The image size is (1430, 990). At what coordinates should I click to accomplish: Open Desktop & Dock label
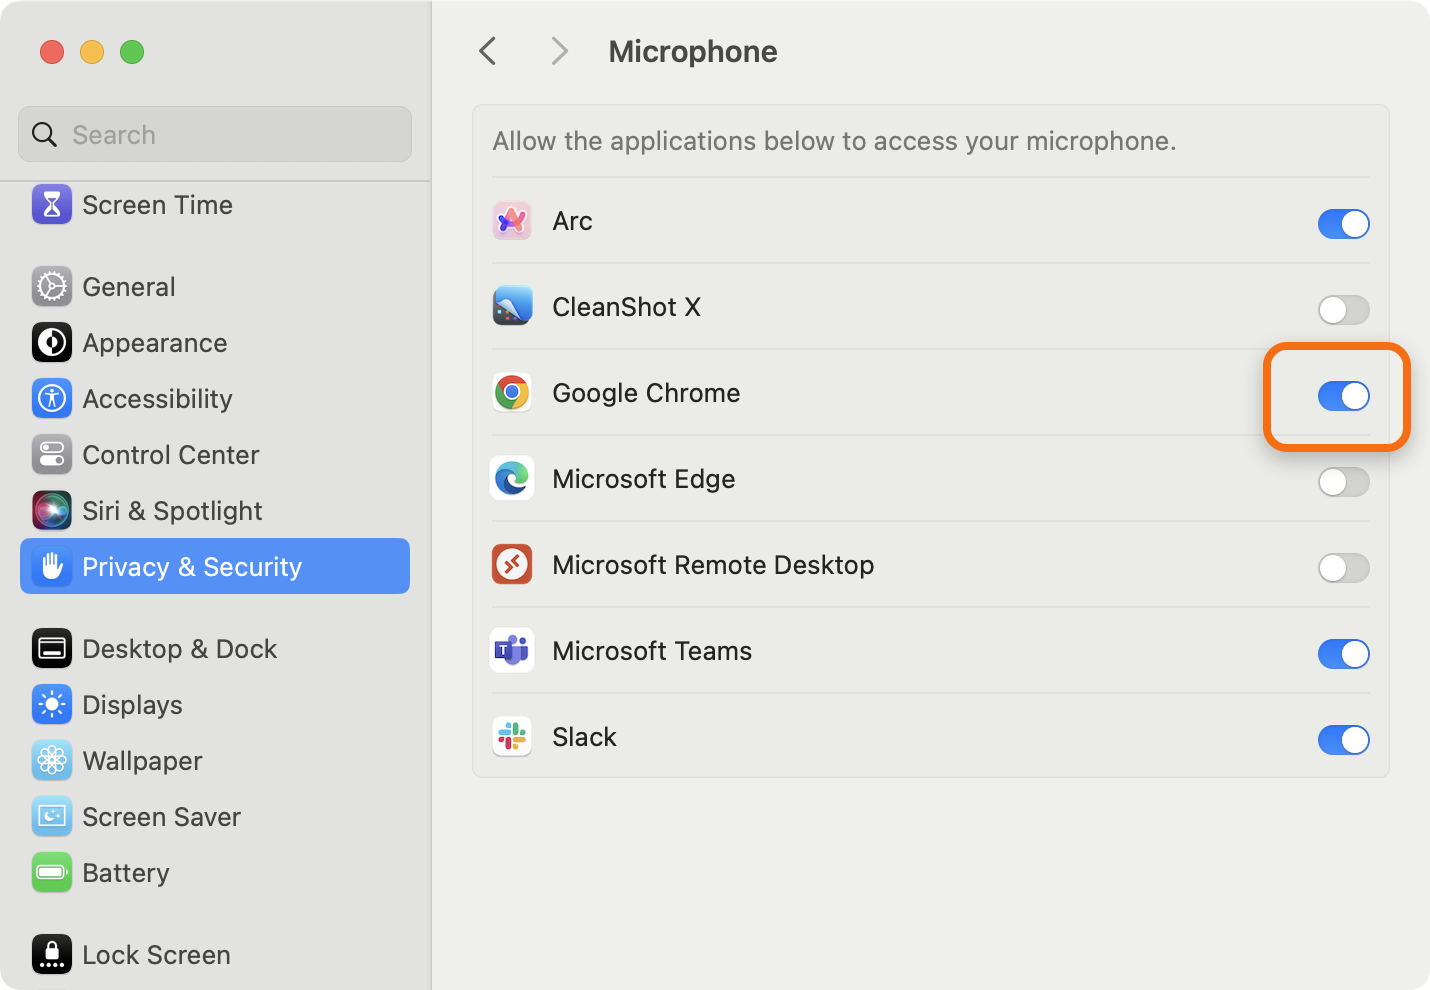(180, 649)
